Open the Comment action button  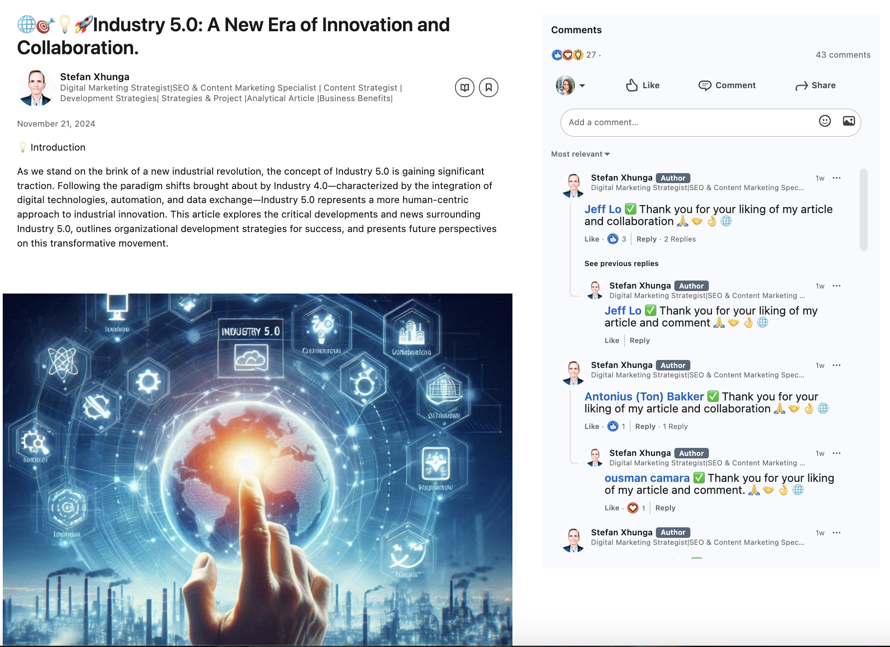click(727, 85)
